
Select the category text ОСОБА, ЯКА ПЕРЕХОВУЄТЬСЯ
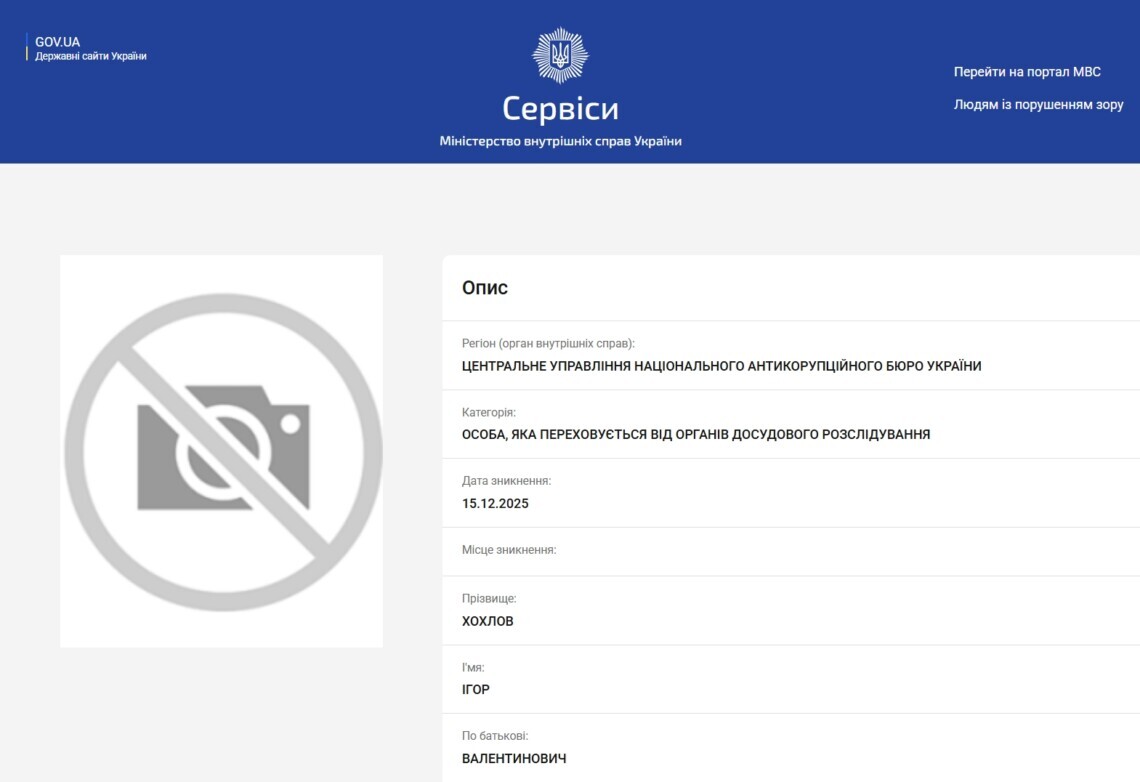697,434
